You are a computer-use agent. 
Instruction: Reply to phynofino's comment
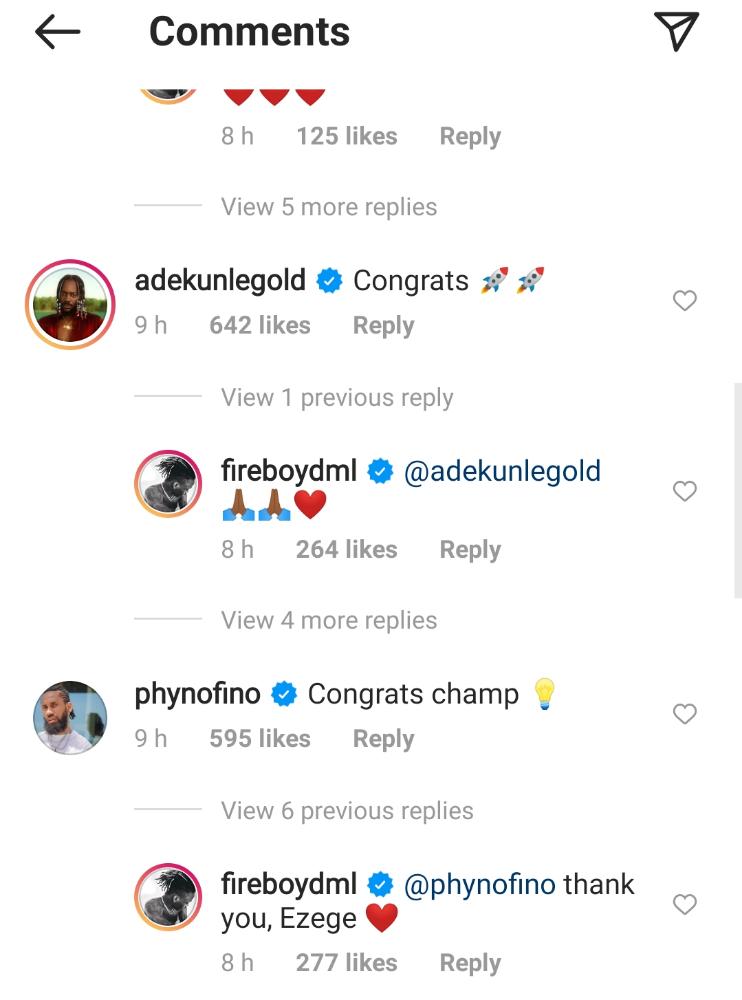(383, 739)
